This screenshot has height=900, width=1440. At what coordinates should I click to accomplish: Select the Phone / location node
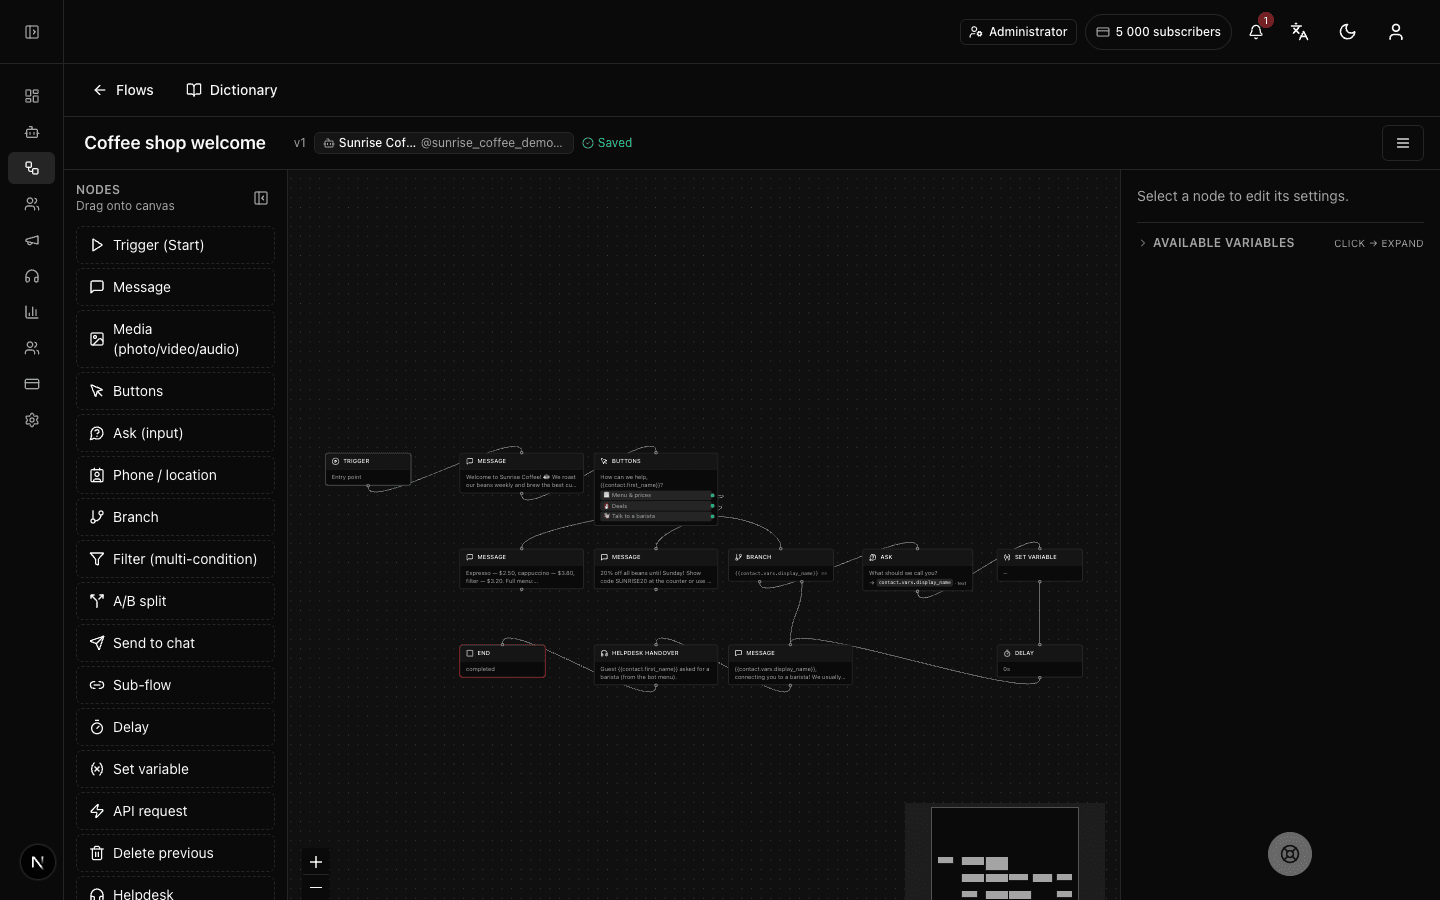(x=175, y=475)
